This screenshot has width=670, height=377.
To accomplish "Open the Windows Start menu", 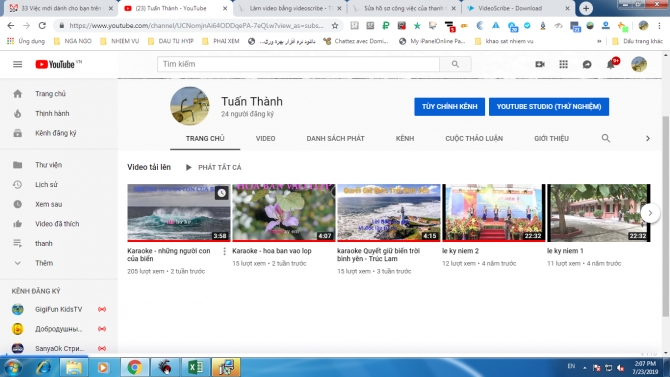I will (x=13, y=367).
